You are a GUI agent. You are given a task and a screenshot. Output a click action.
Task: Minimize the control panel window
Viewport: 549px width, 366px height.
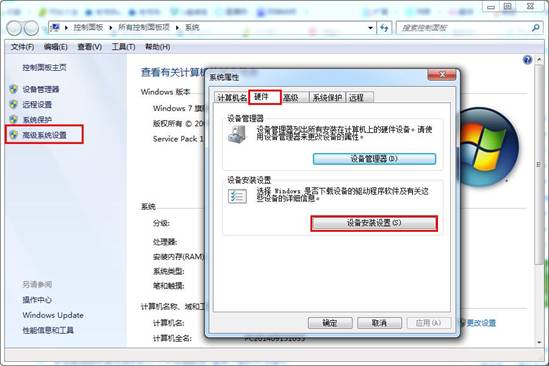[491, 7]
